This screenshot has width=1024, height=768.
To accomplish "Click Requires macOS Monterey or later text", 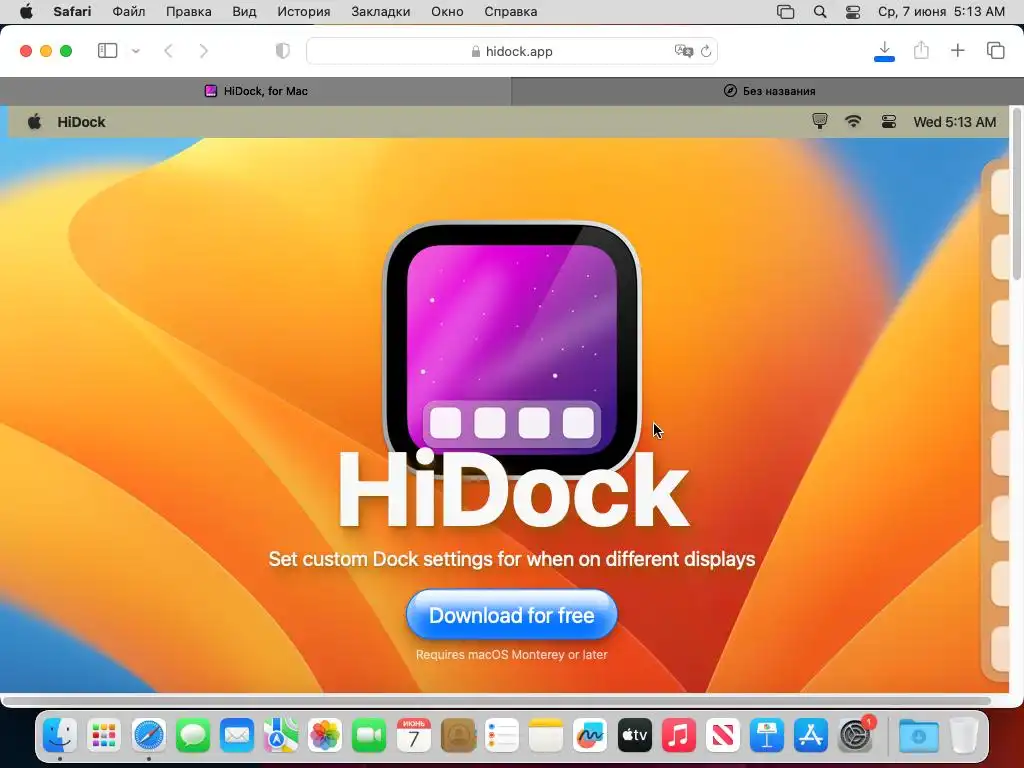I will (x=511, y=654).
